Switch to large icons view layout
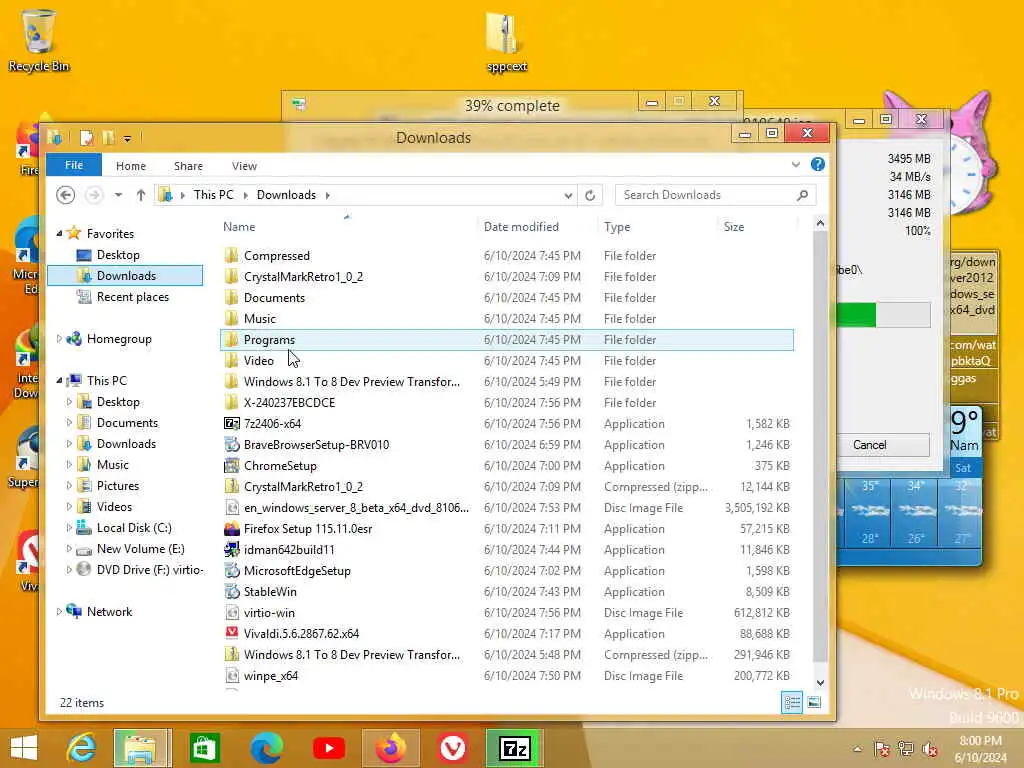This screenshot has width=1024, height=768. pyautogui.click(x=814, y=703)
